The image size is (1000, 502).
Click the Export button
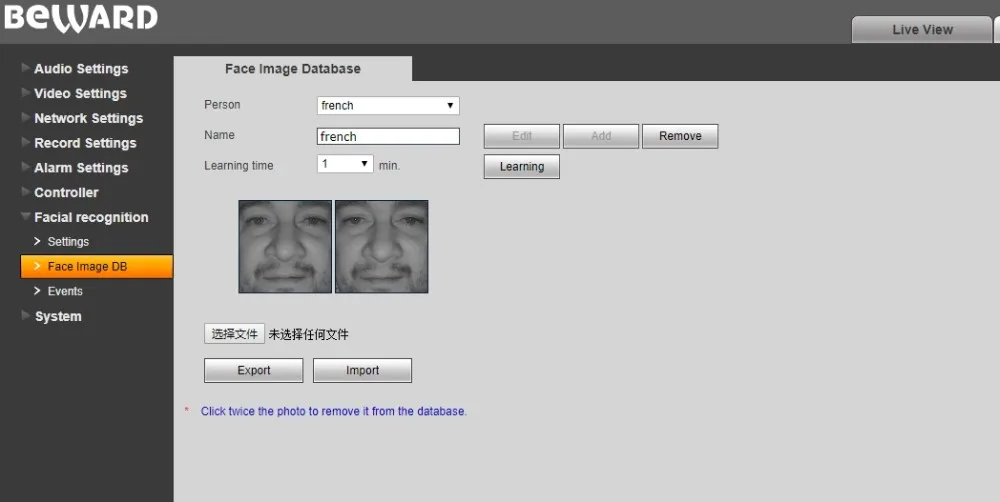click(253, 371)
